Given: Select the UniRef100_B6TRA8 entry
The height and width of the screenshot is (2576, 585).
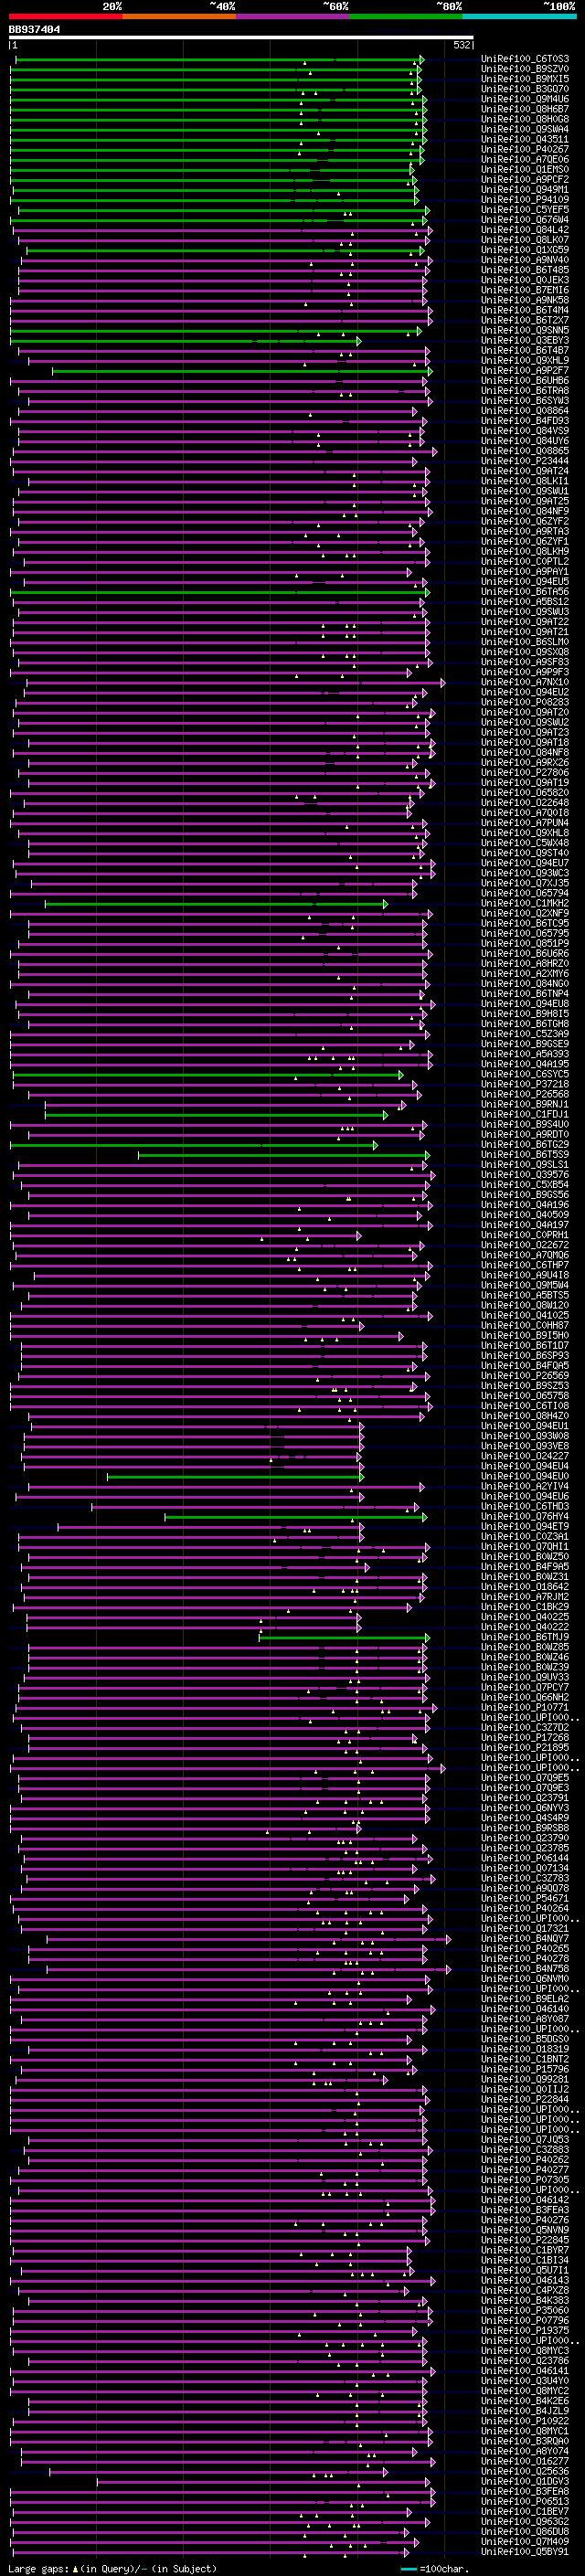Looking at the screenshot, I should coord(525,390).
